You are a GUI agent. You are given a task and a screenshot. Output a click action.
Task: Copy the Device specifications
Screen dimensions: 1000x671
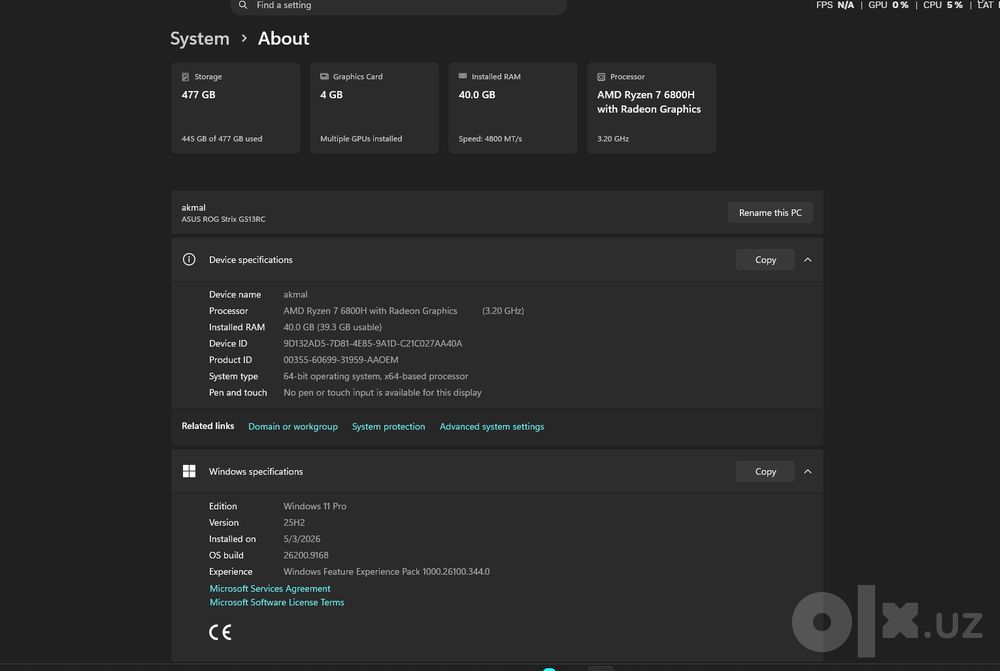point(765,260)
